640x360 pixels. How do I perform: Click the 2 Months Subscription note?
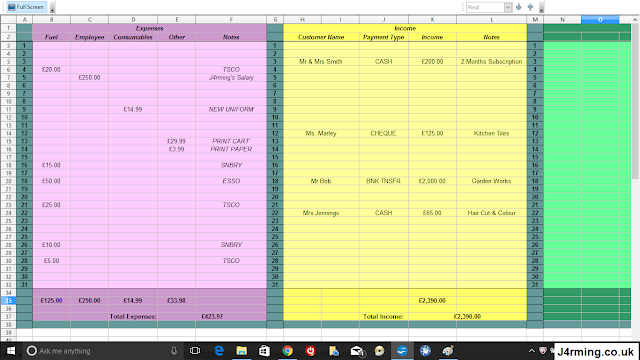tap(491, 62)
